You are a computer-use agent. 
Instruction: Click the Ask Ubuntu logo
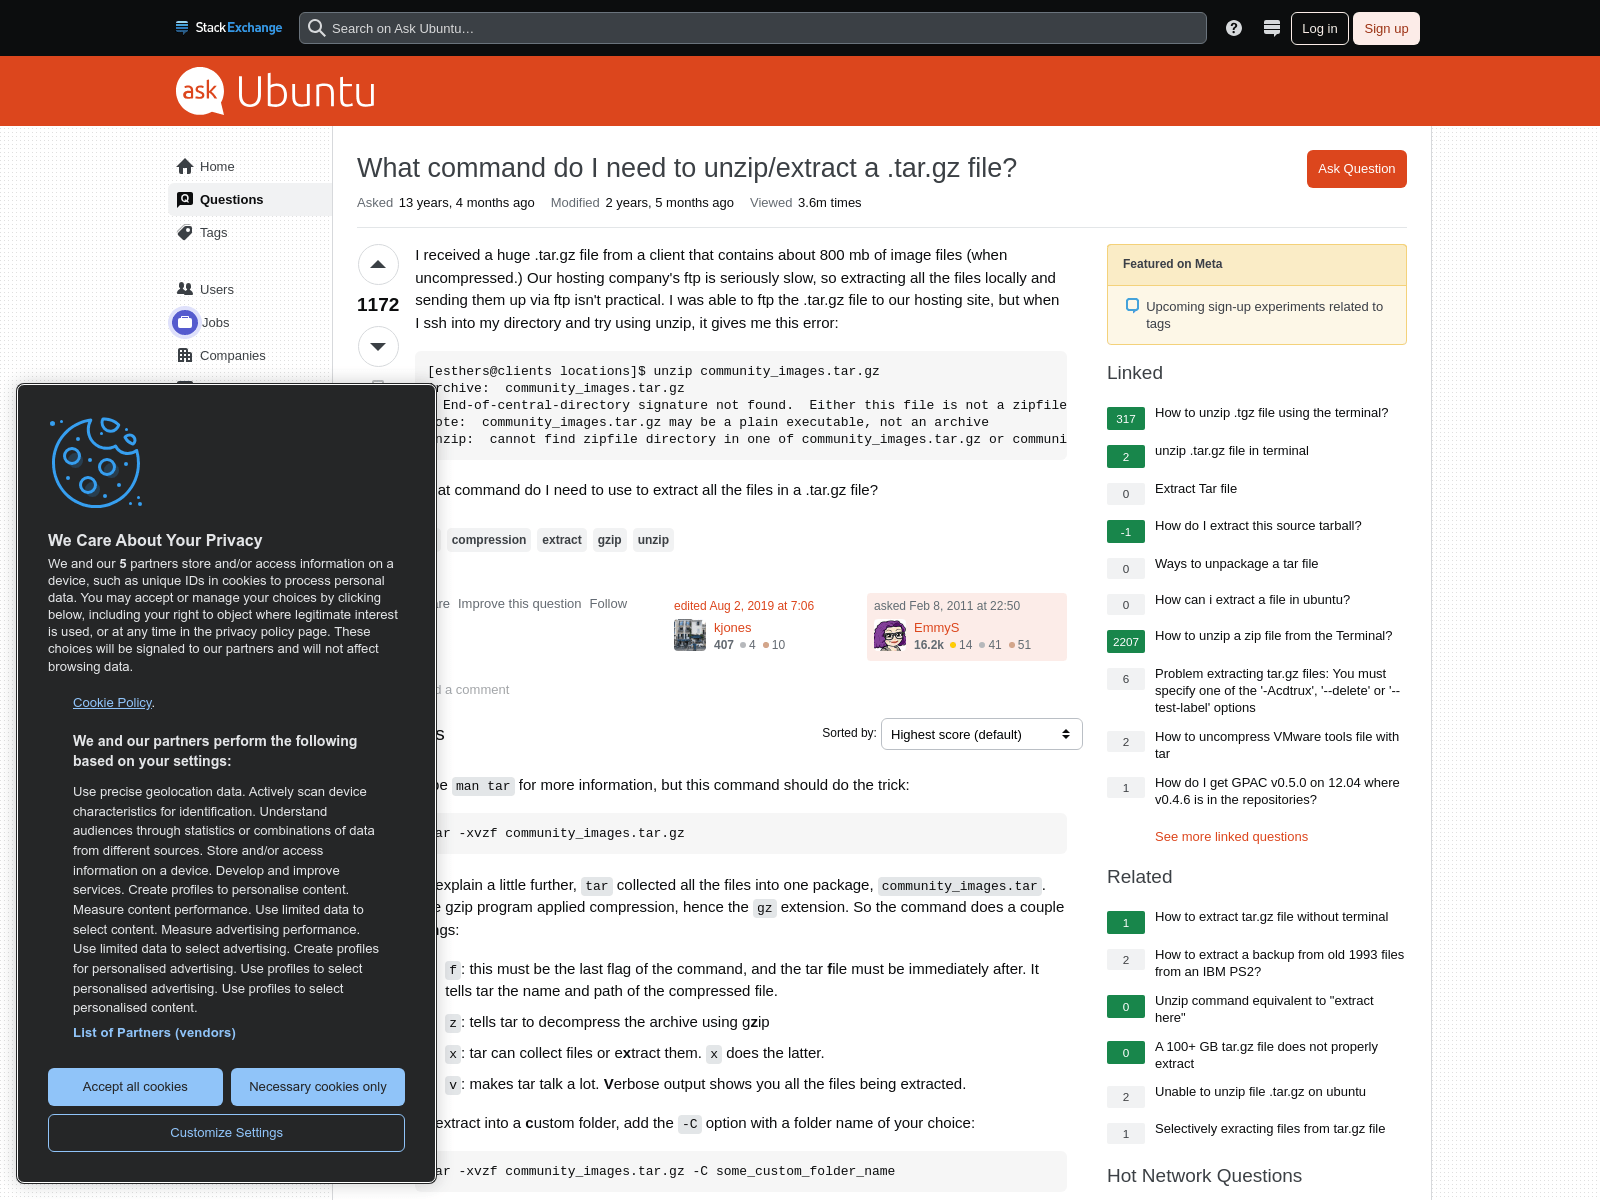pyautogui.click(x=276, y=91)
